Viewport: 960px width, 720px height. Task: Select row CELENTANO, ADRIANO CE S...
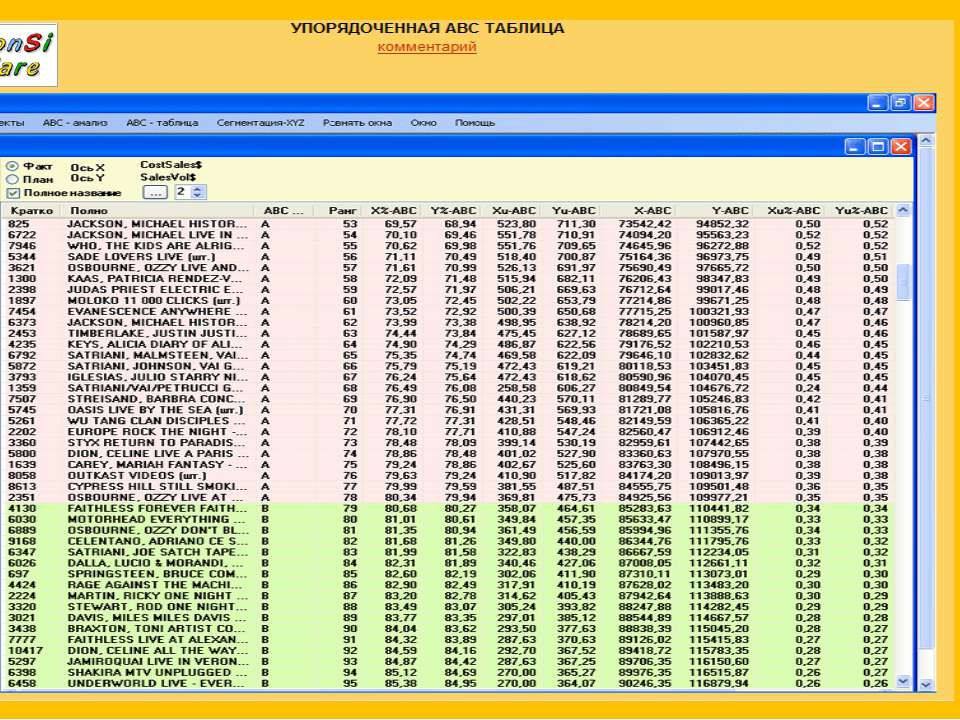tap(447, 541)
